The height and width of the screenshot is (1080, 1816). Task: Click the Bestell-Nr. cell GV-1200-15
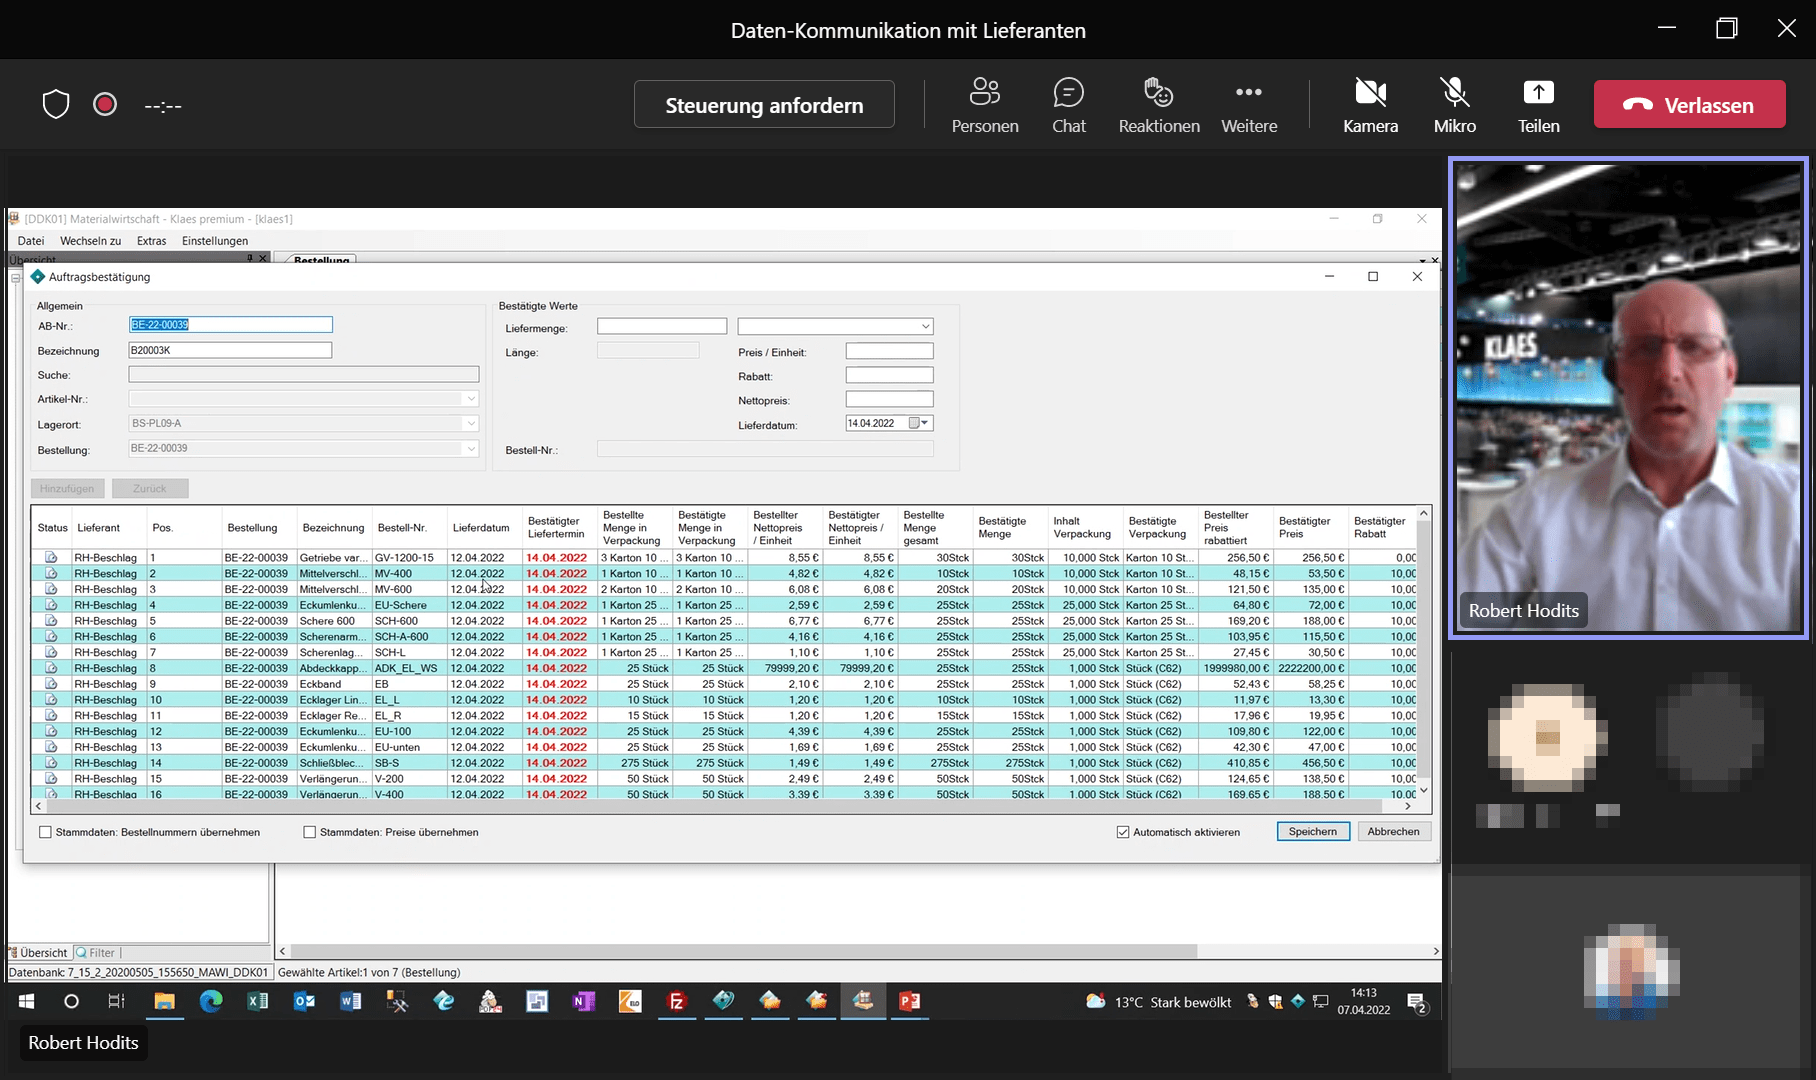tap(409, 557)
